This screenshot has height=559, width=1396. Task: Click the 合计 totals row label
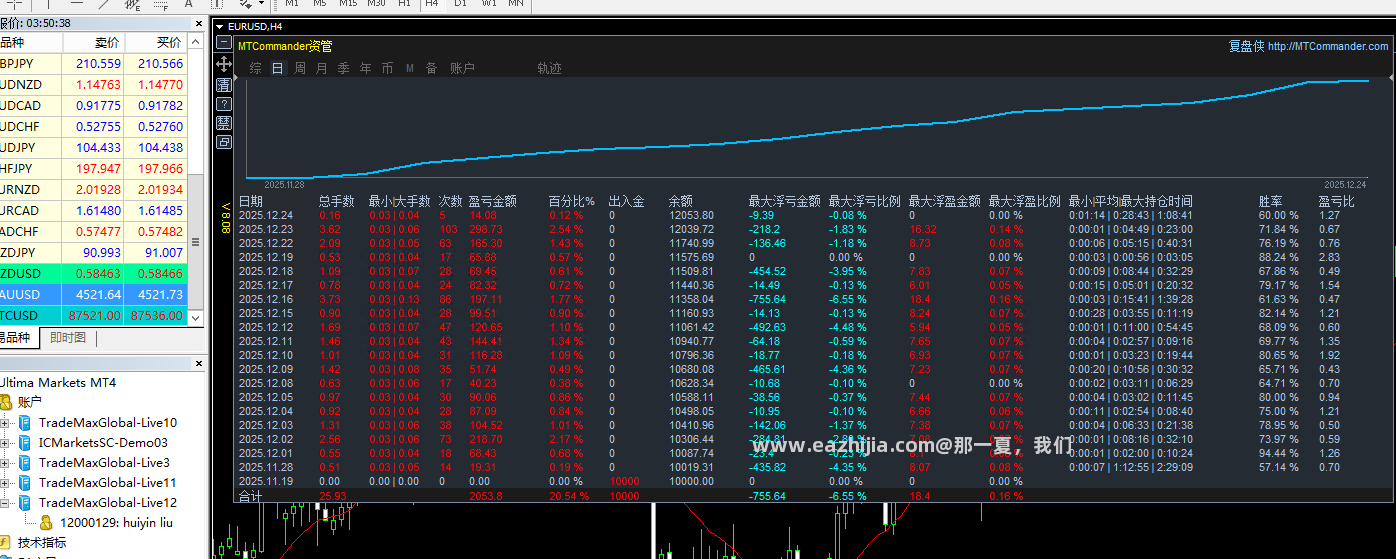[x=250, y=495]
